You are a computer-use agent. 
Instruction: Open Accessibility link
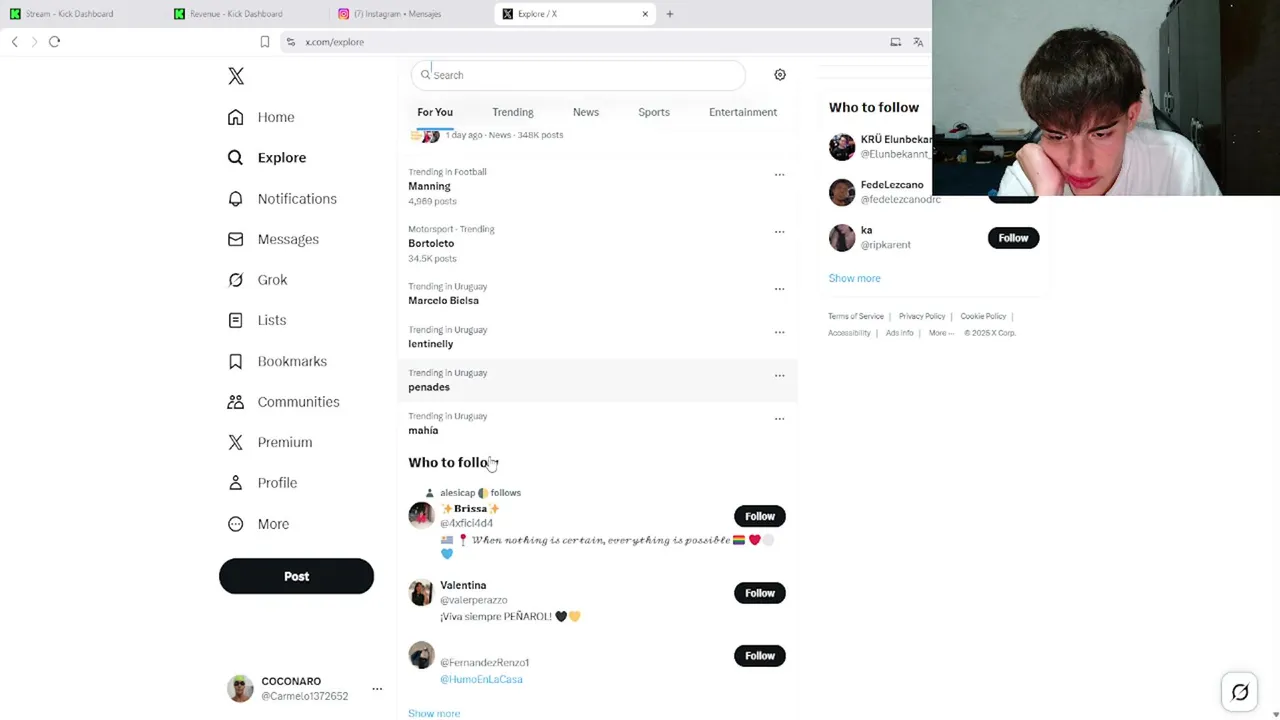pyautogui.click(x=849, y=333)
